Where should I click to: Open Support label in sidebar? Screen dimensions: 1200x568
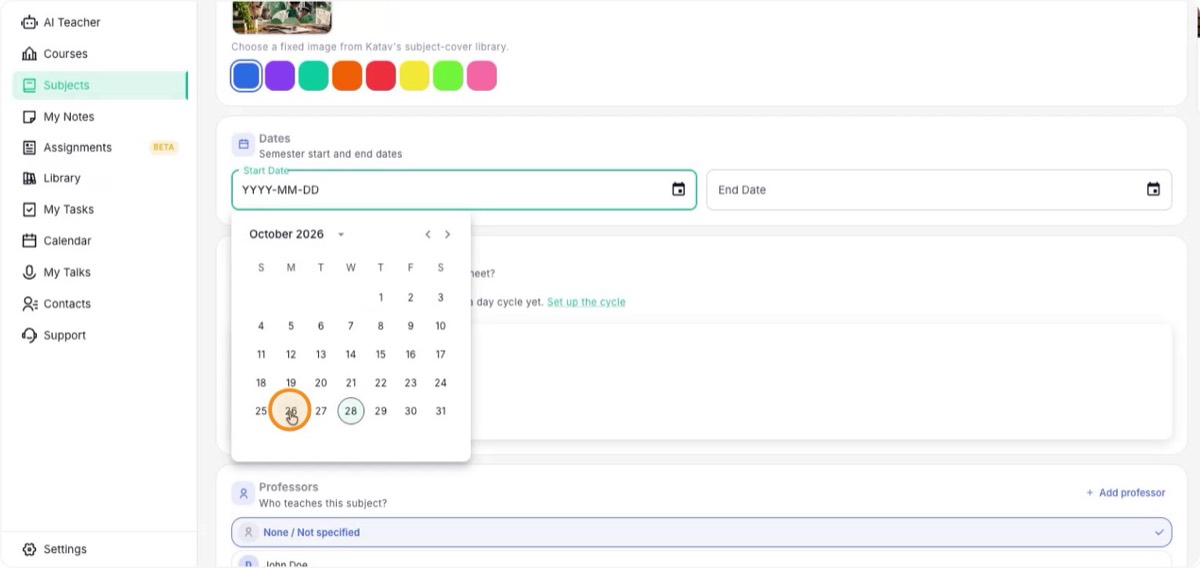(64, 335)
